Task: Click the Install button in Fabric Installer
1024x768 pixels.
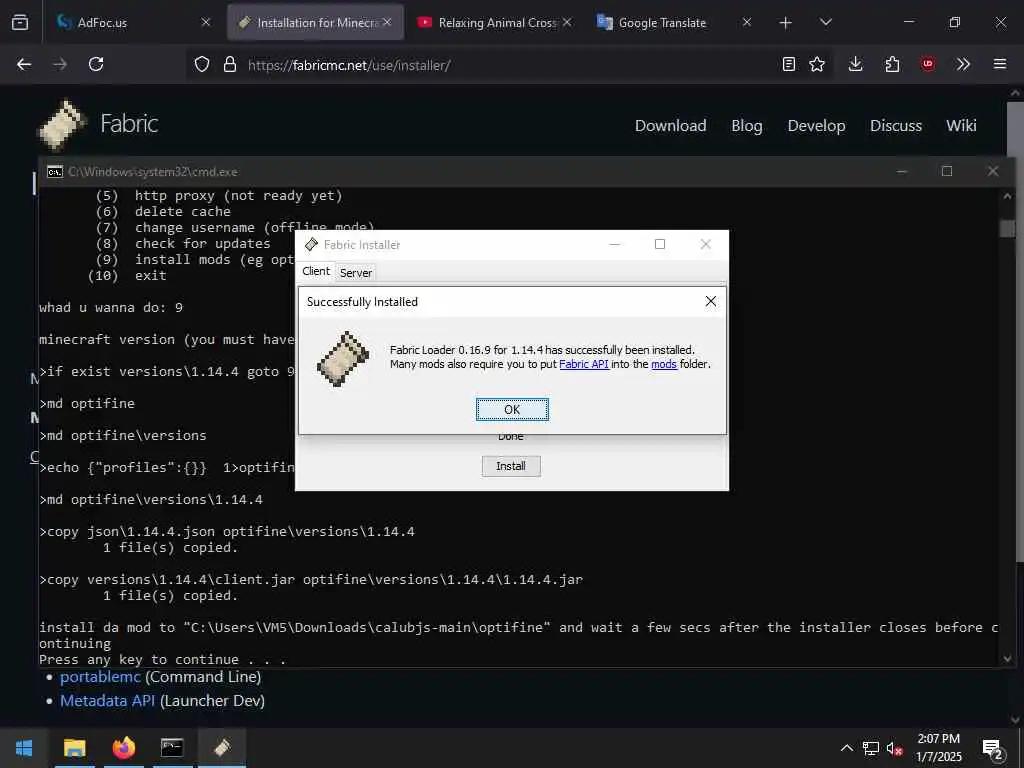Action: [511, 466]
